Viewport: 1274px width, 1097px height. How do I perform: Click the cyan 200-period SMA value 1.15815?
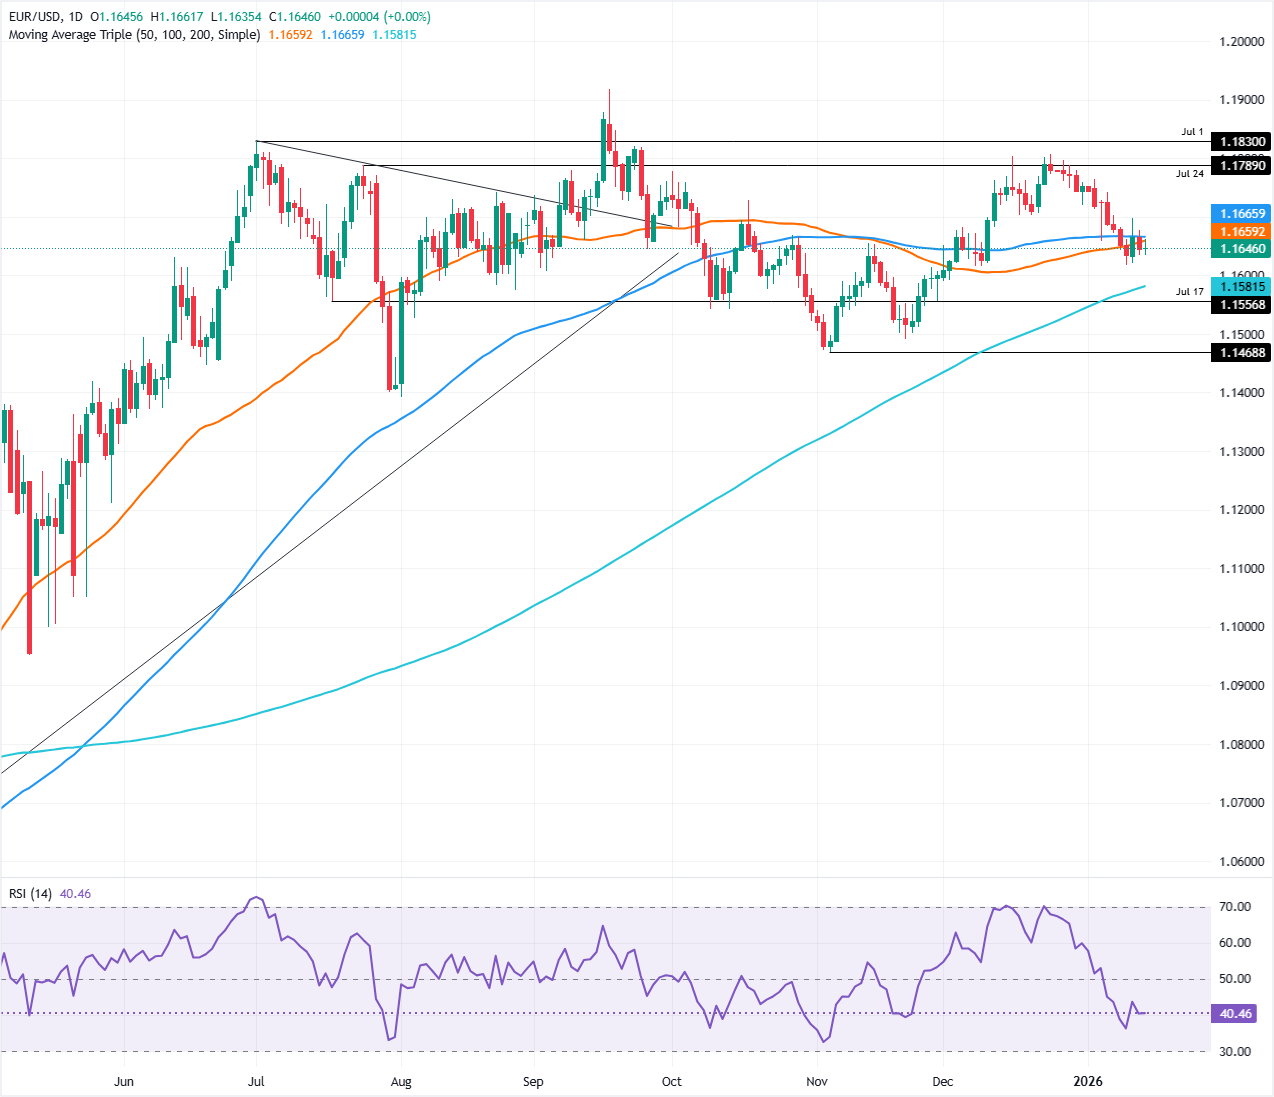point(392,35)
